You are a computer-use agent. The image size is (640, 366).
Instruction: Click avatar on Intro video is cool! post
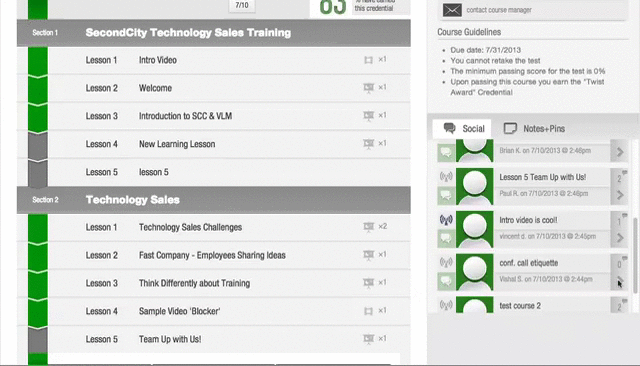click(x=475, y=229)
